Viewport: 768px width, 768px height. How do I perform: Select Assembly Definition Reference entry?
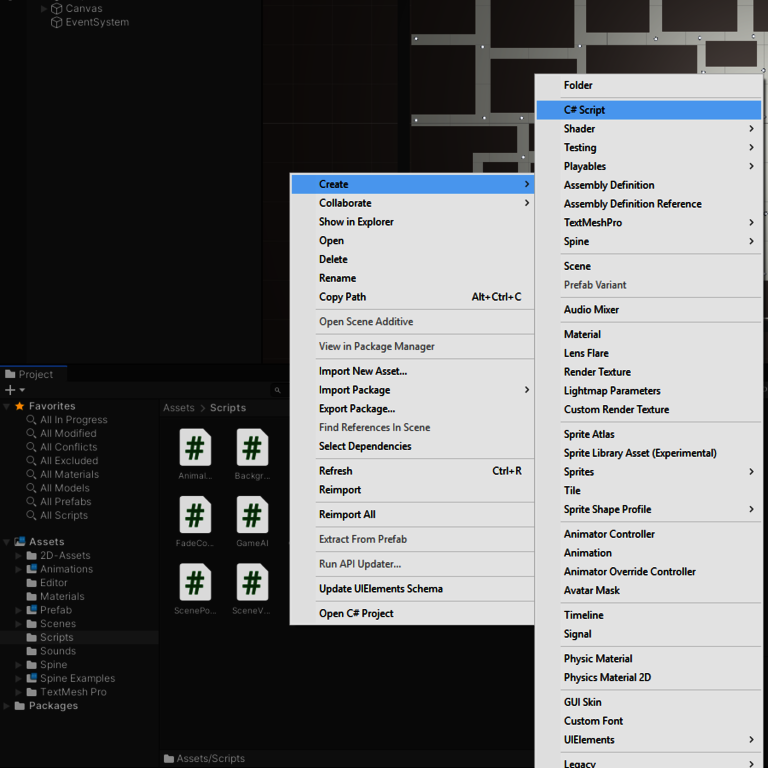tap(648, 204)
